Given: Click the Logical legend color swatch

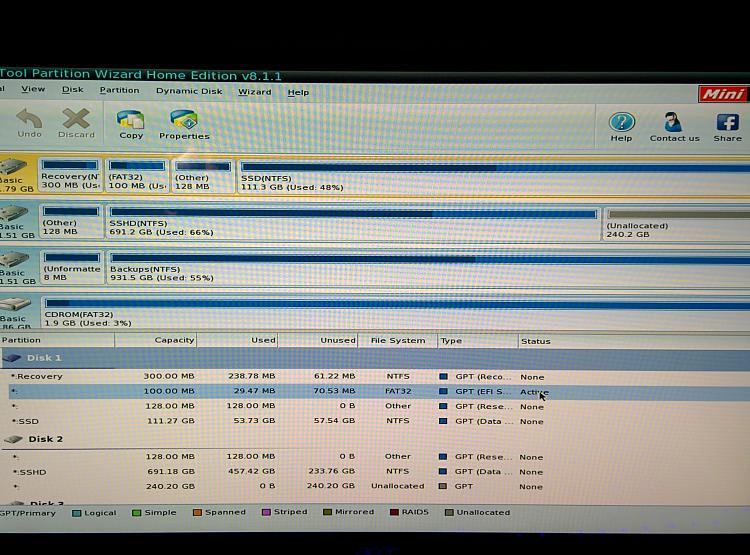Looking at the screenshot, I should click(x=77, y=513).
